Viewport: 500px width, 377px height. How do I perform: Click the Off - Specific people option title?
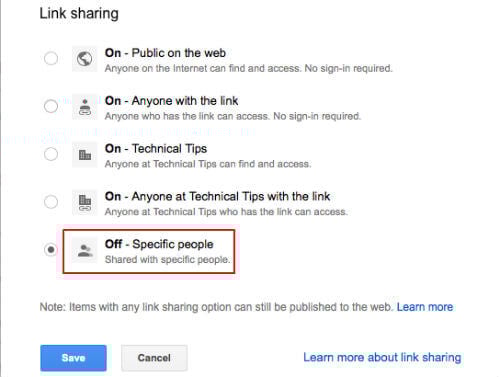159,244
